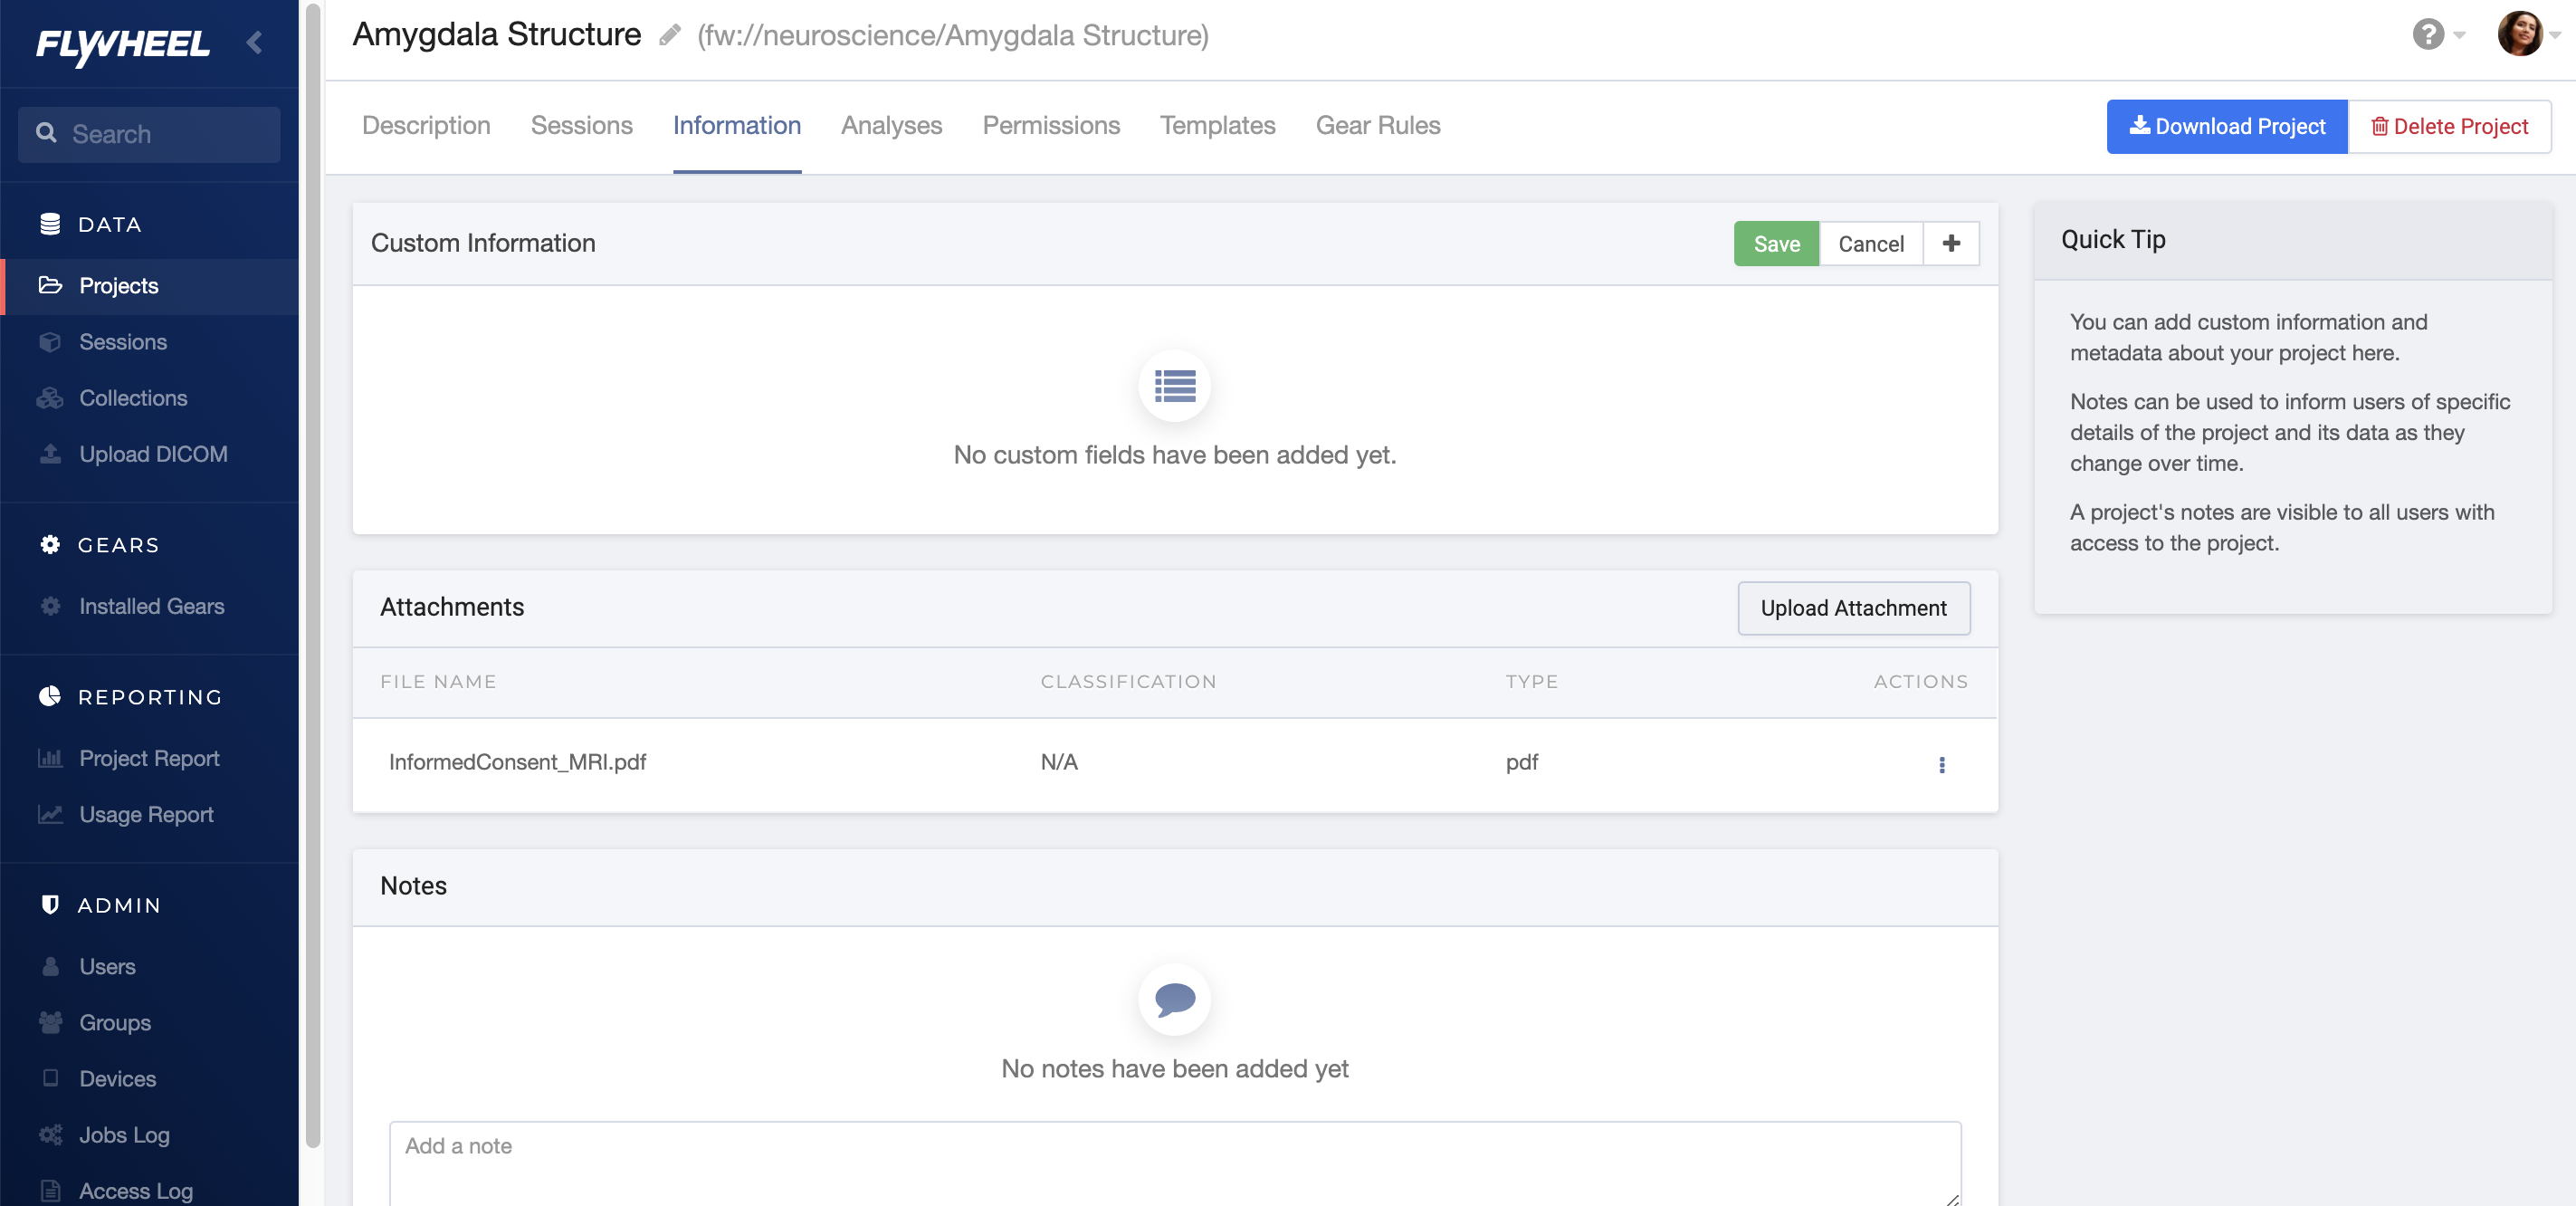Click the fw://neuroscience/Amygdala Structure path
The width and height of the screenshot is (2576, 1206).
(x=952, y=36)
